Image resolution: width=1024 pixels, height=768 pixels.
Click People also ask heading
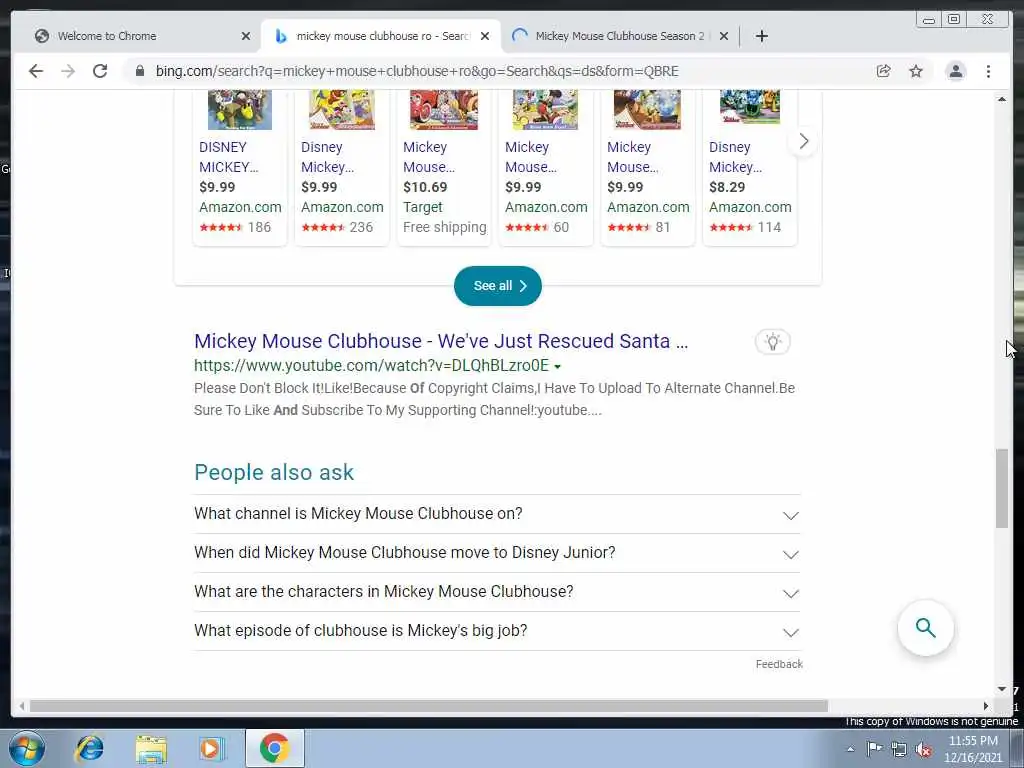point(274,472)
